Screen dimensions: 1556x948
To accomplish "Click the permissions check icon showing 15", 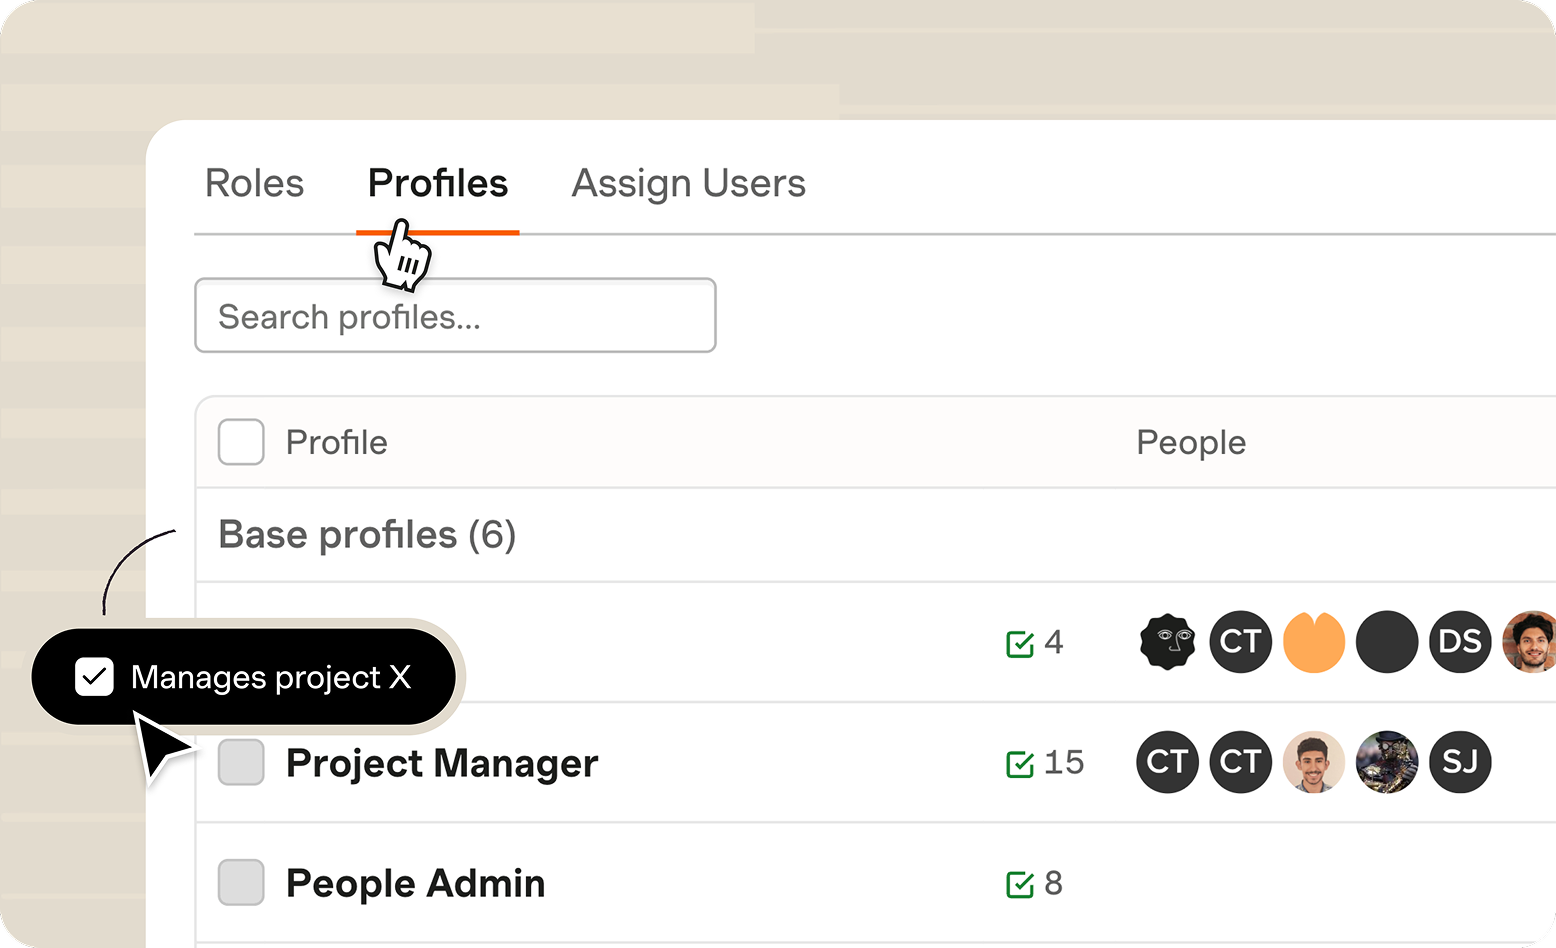I will 1020,764.
